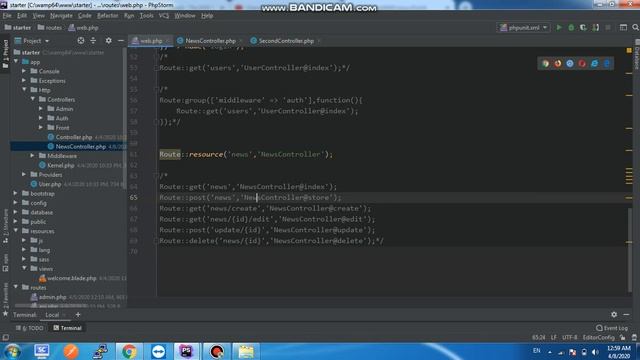
Task: Open the File menu
Action: pos(7,16)
